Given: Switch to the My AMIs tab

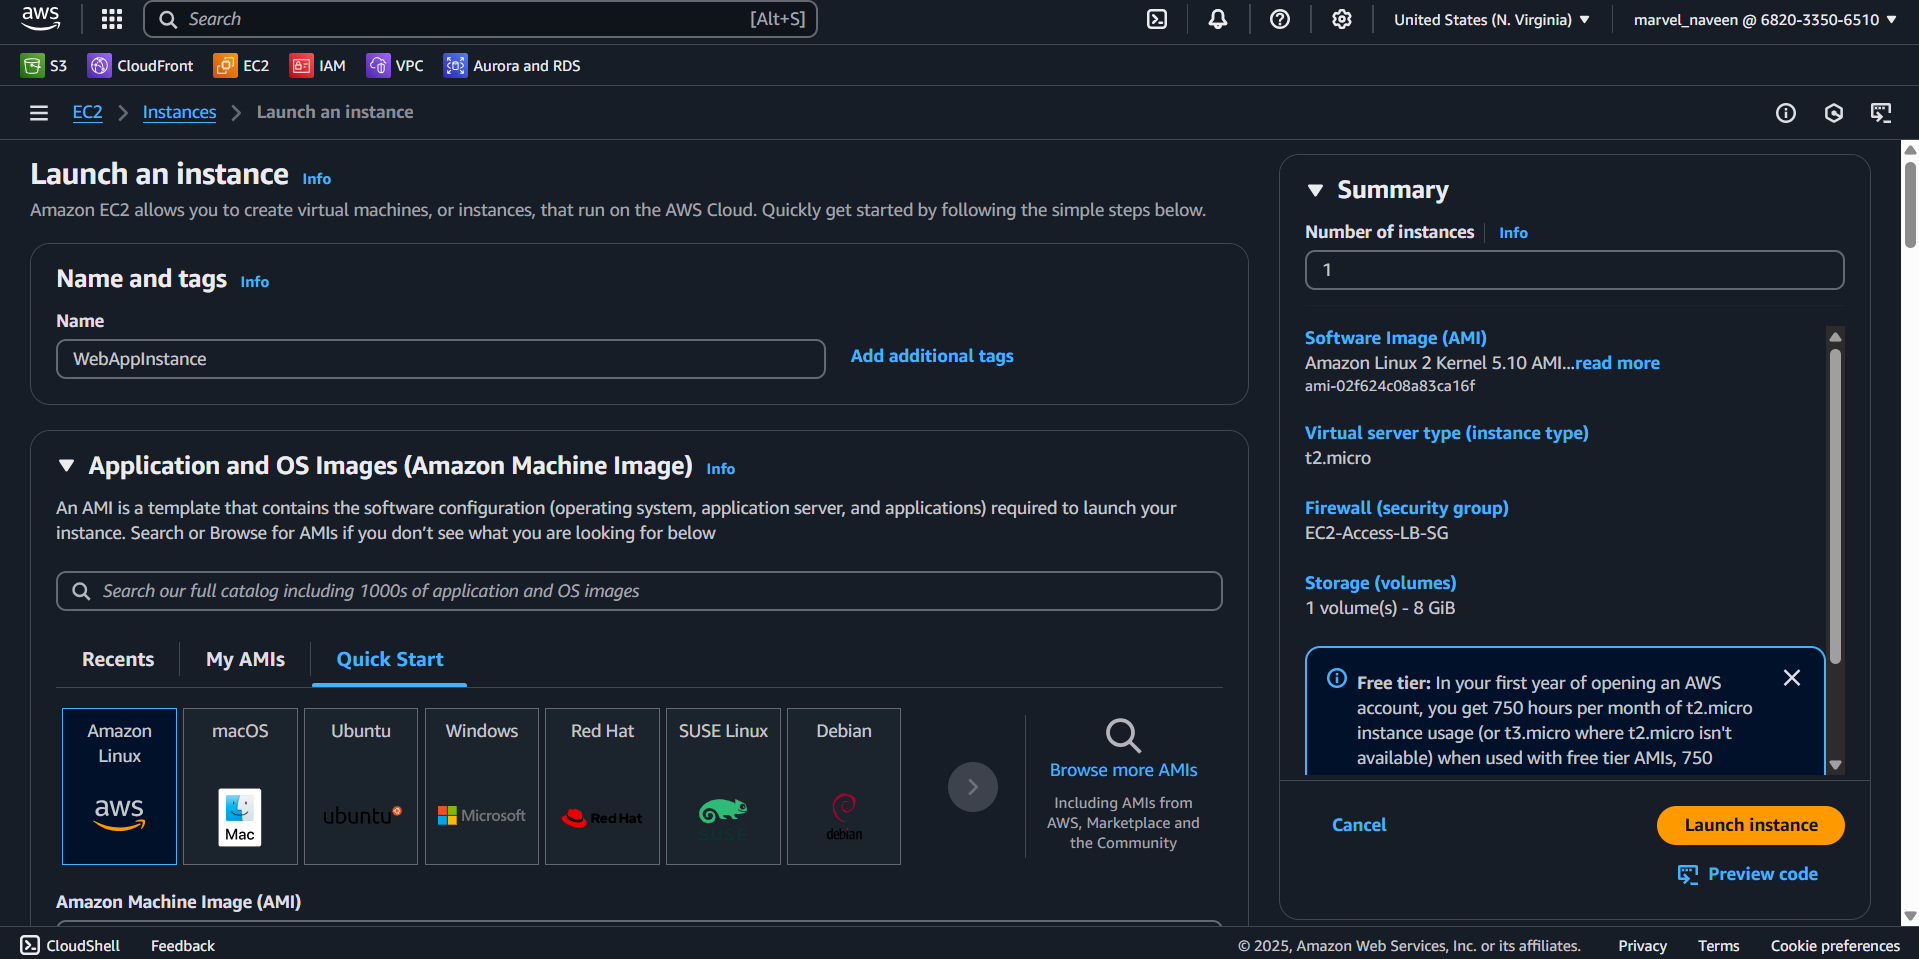Looking at the screenshot, I should (245, 660).
